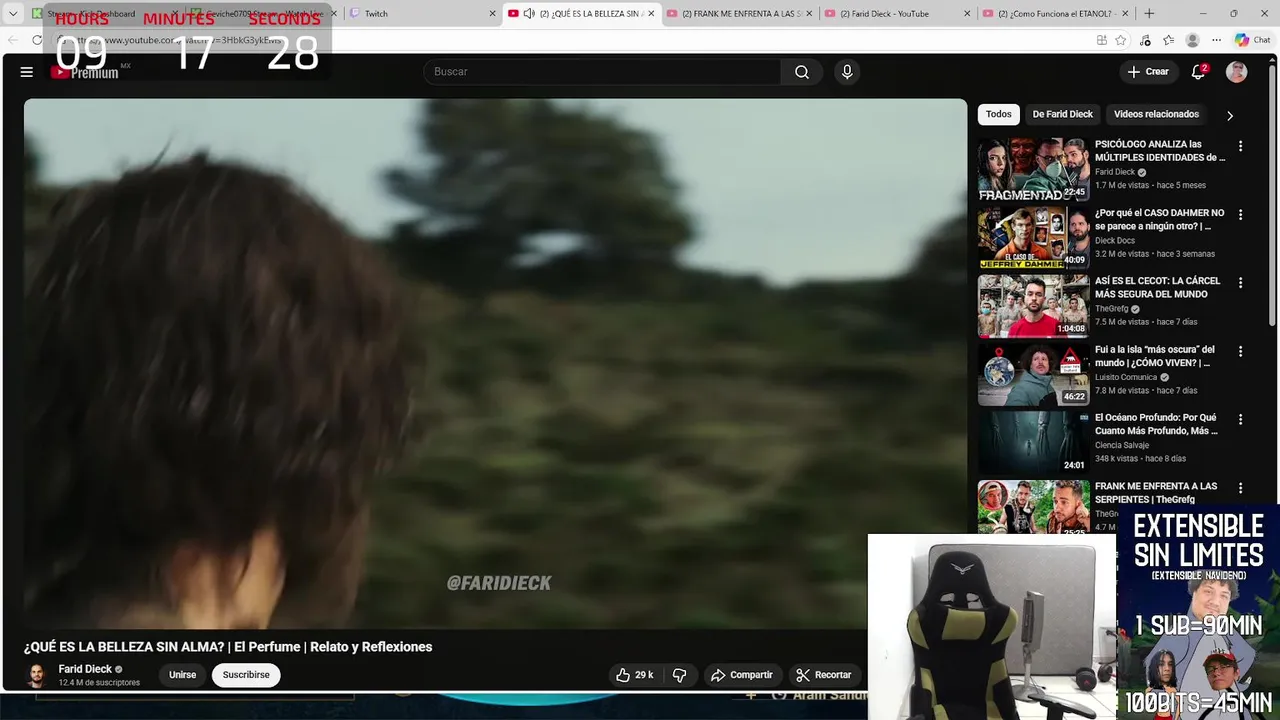Dislike the video with thumbs down
This screenshot has height=720, width=1280.
point(679,675)
